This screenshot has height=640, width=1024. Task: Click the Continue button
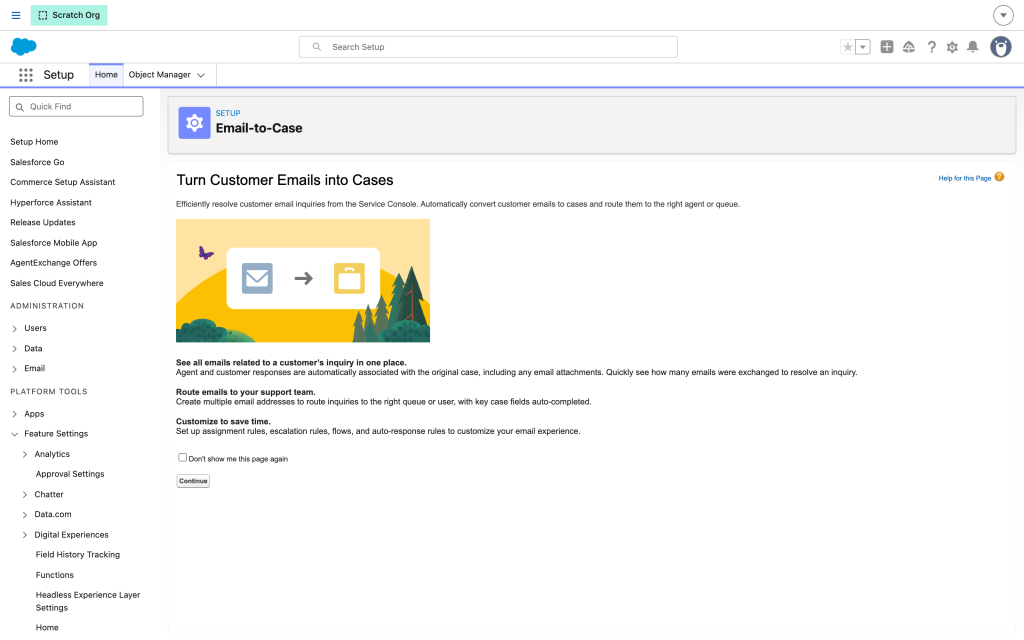(x=193, y=481)
